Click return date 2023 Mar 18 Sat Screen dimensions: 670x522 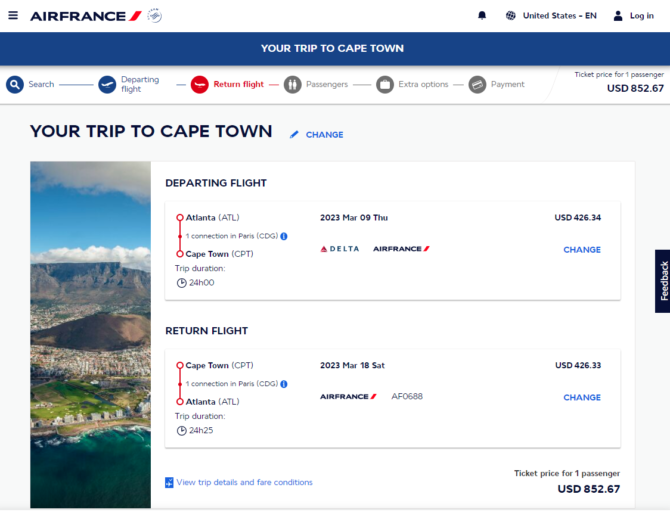352,365
